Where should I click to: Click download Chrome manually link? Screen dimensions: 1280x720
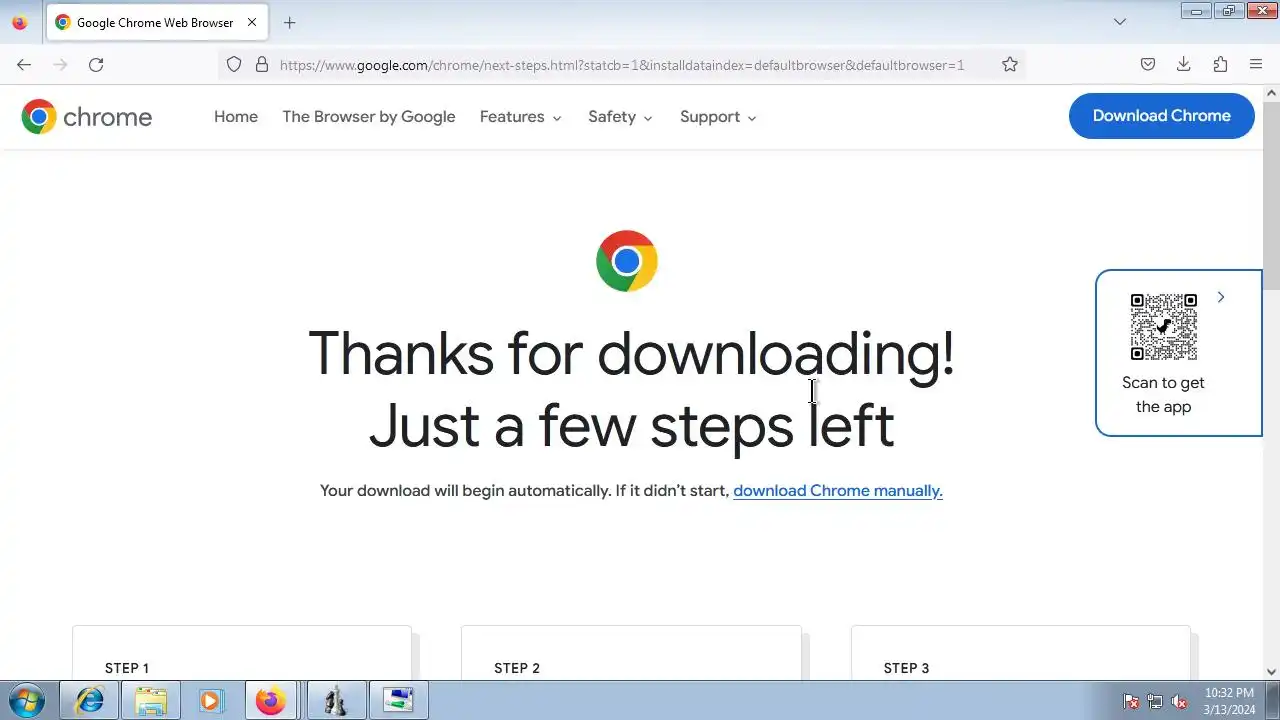838,491
